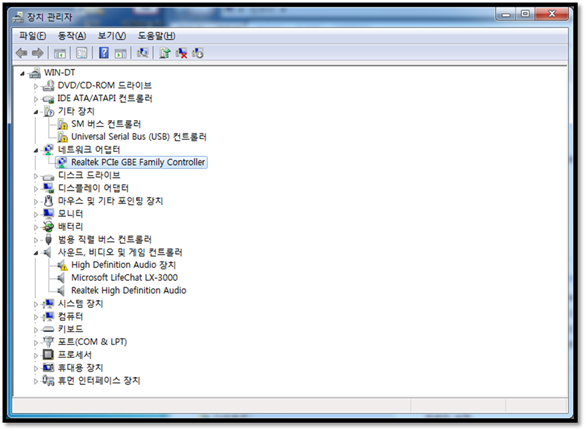Select the SM 버스 컨트롤러 device
This screenshot has height=431, width=586.
[106, 124]
